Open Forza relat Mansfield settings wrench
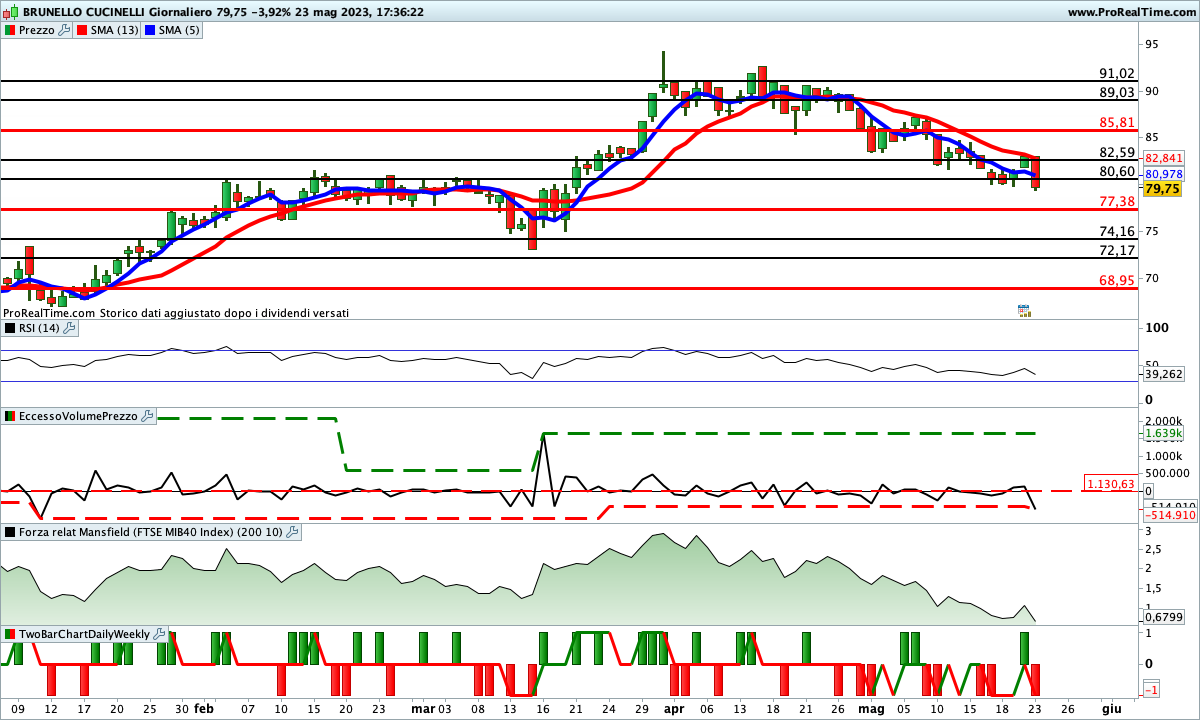1200x720 pixels. tap(292, 532)
